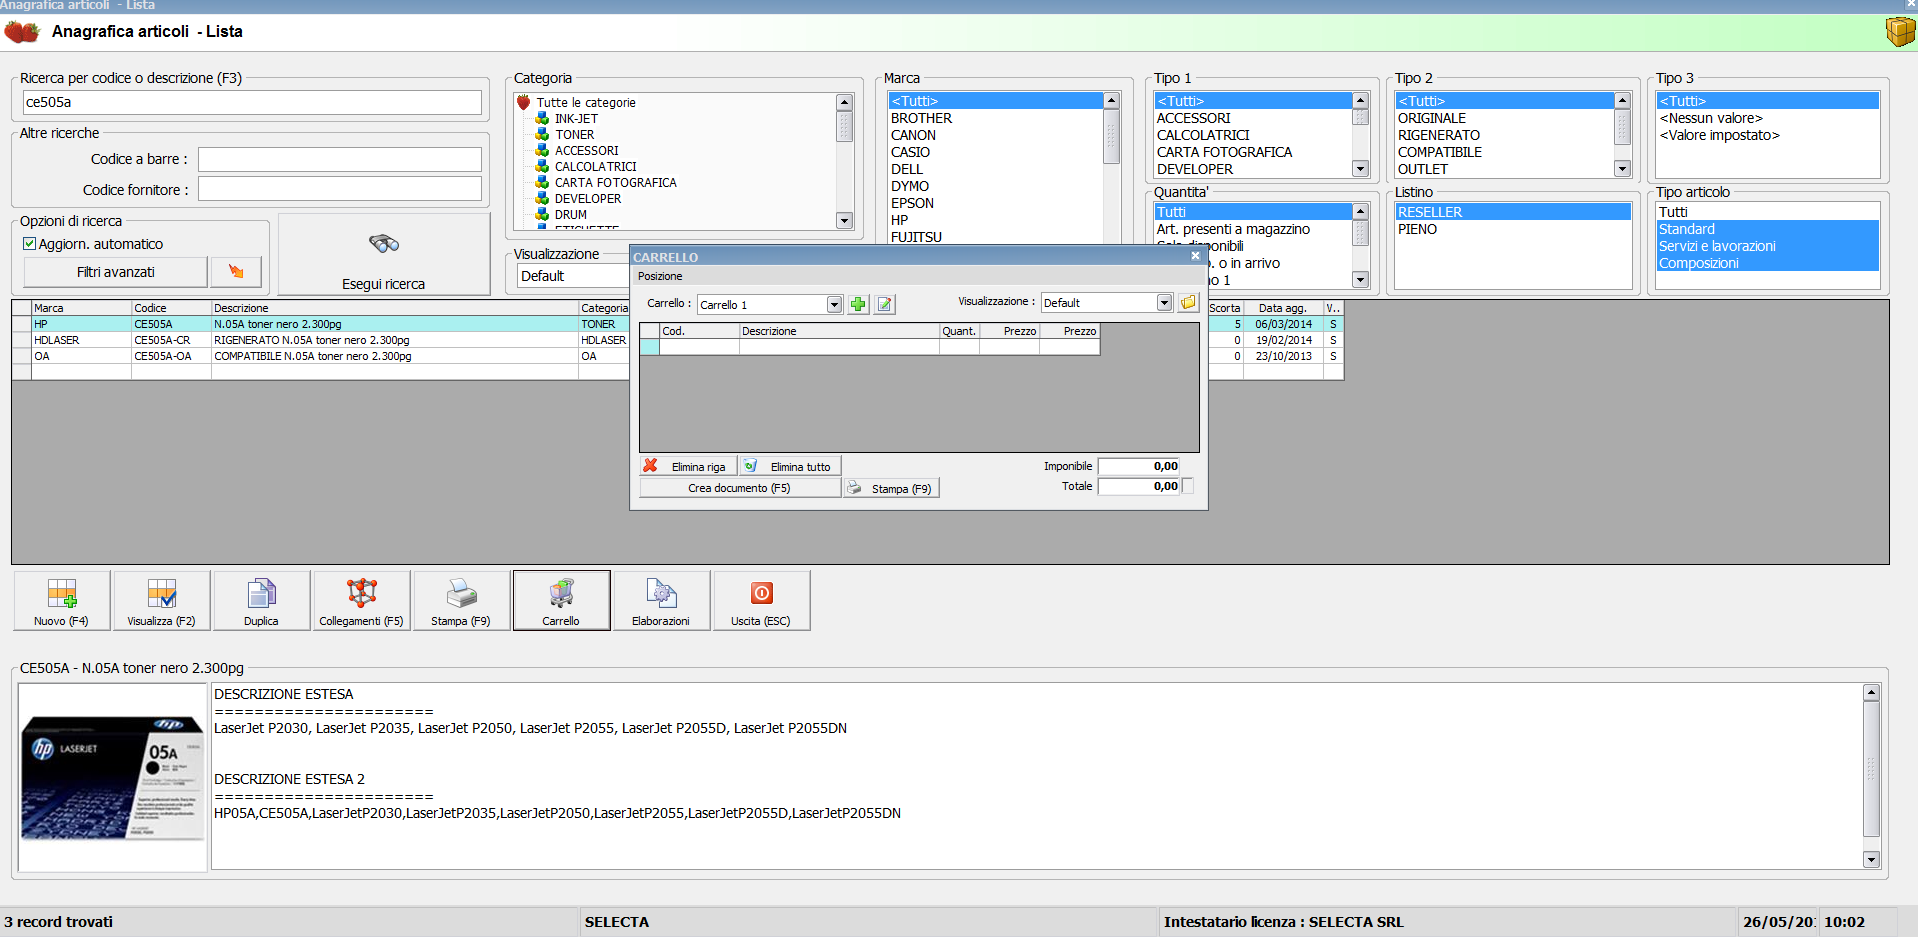The width and height of the screenshot is (1918, 937).
Task: Select Tutte le categorie tree root
Action: coord(585,102)
